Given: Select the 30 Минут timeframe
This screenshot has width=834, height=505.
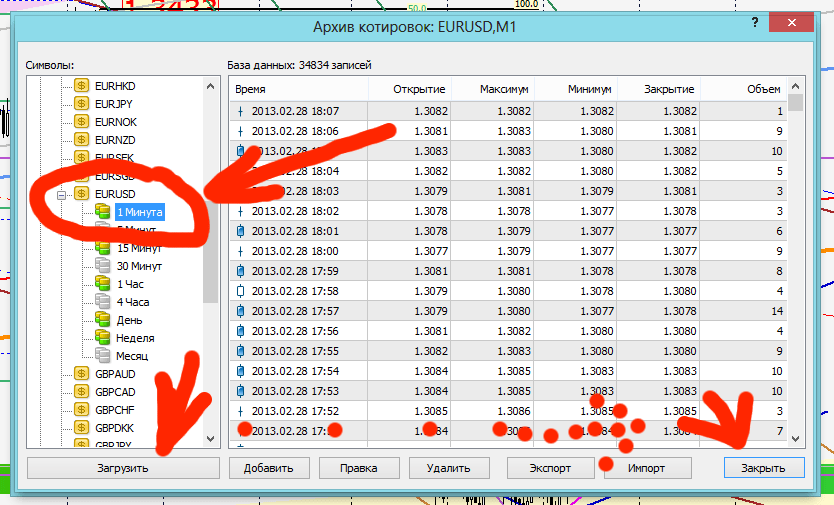Looking at the screenshot, I should (x=139, y=266).
